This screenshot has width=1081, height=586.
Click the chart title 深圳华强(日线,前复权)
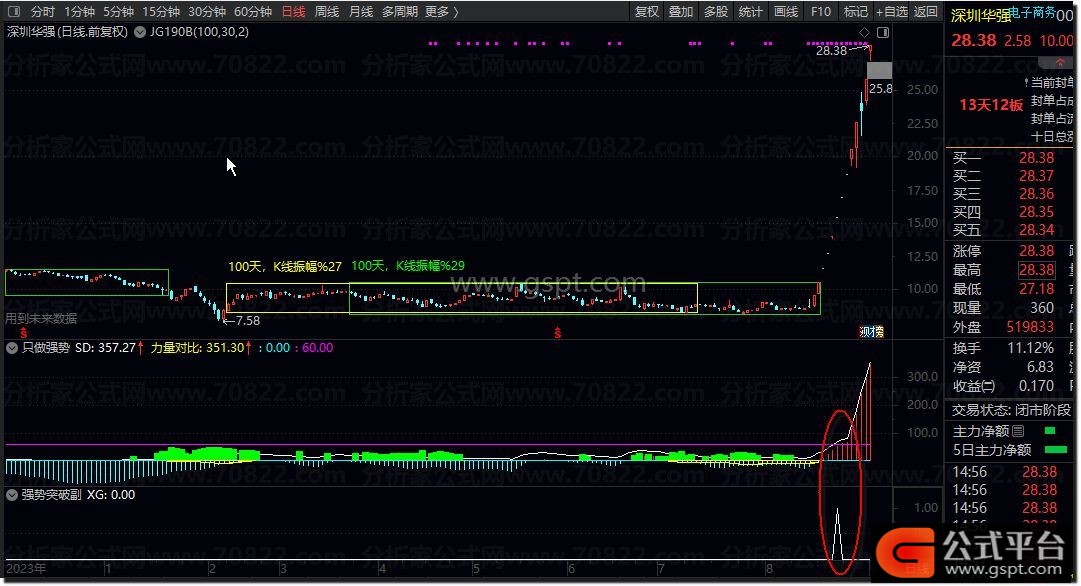click(67, 32)
